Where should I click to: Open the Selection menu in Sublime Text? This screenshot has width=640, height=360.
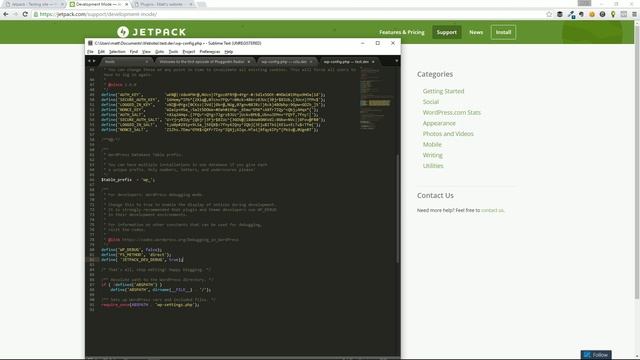(x=117, y=52)
